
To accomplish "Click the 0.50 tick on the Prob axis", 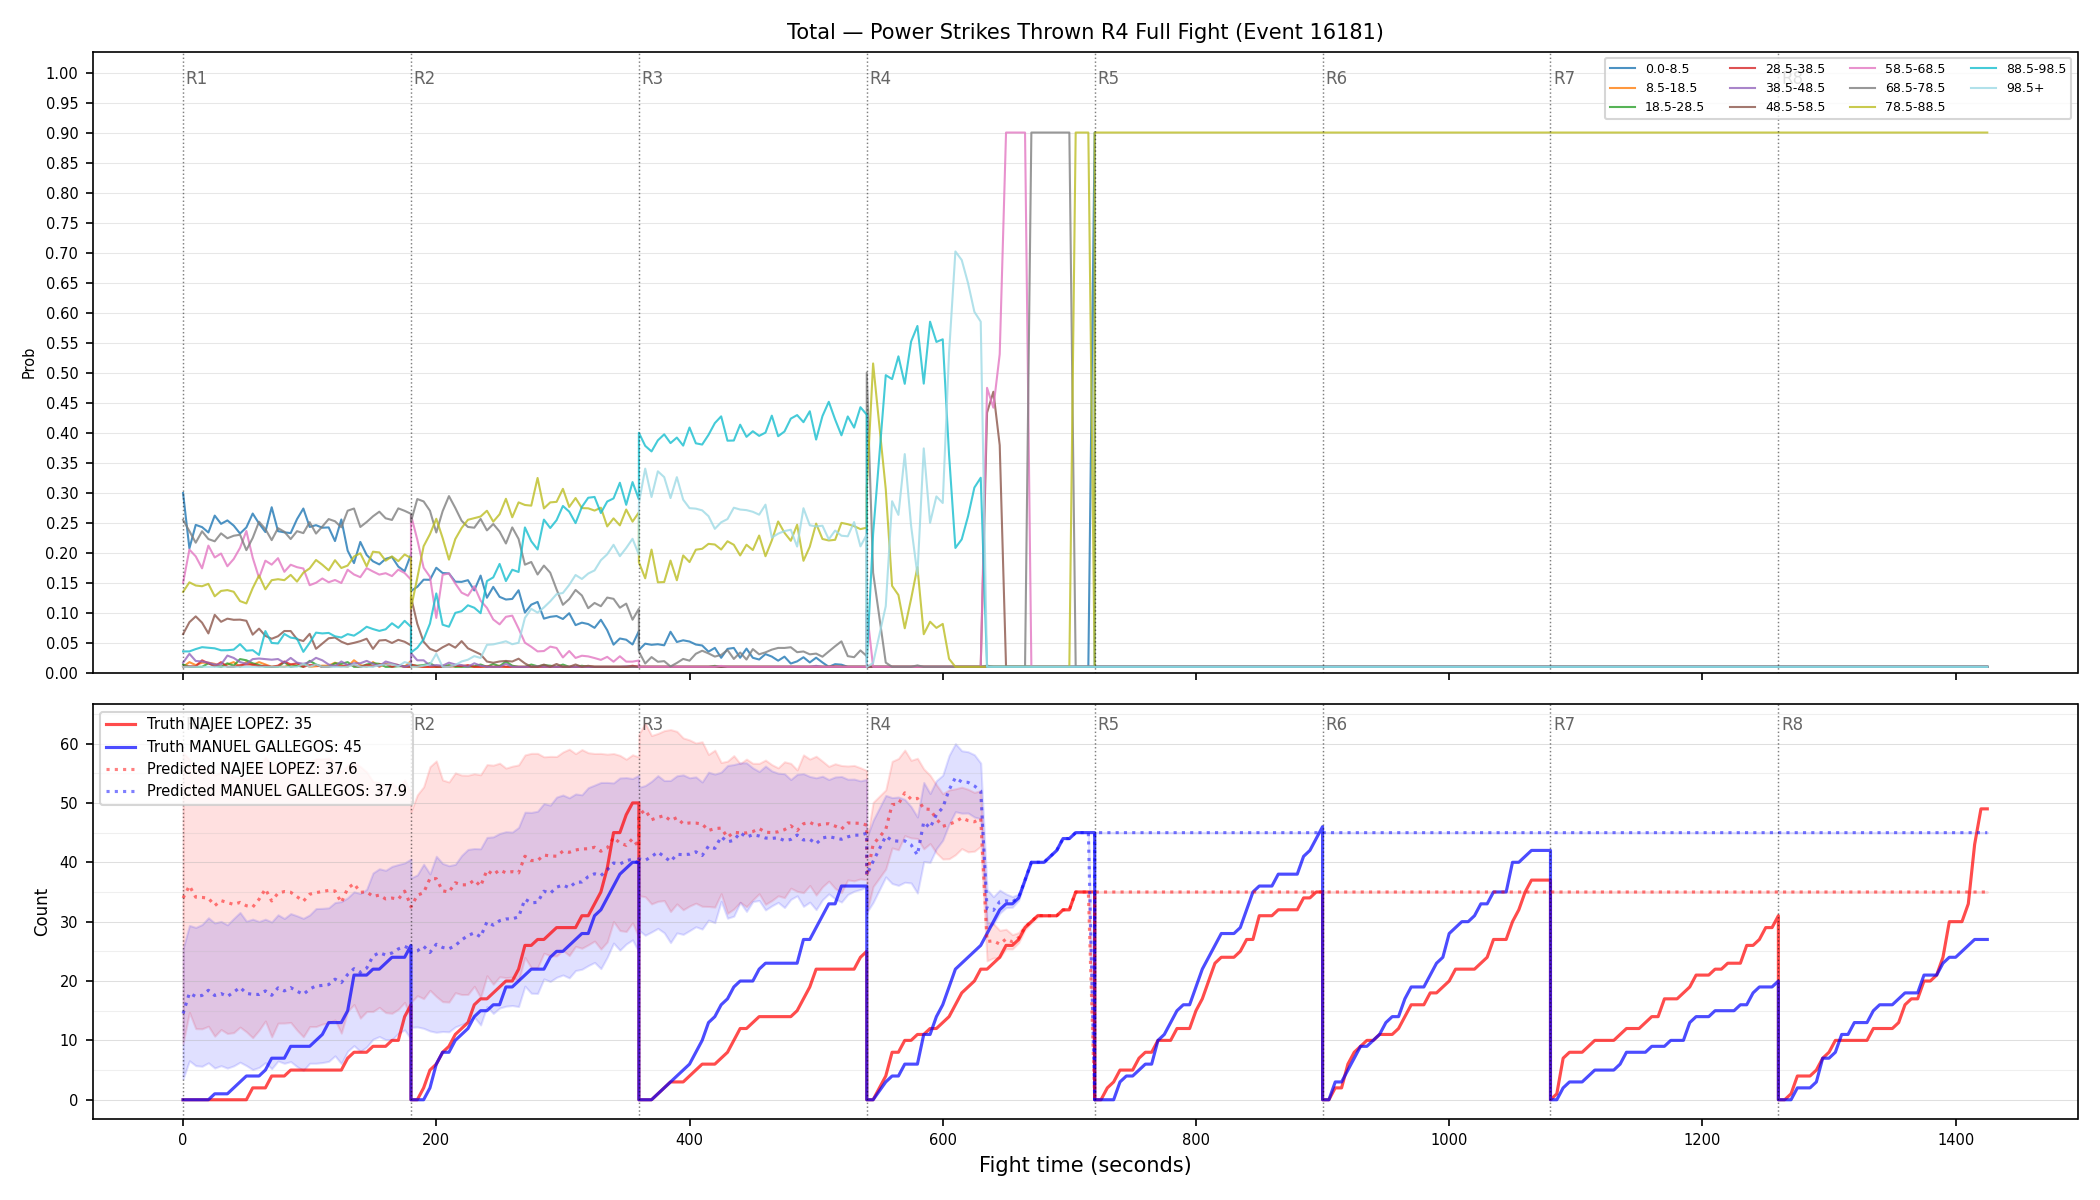I will 62,373.
